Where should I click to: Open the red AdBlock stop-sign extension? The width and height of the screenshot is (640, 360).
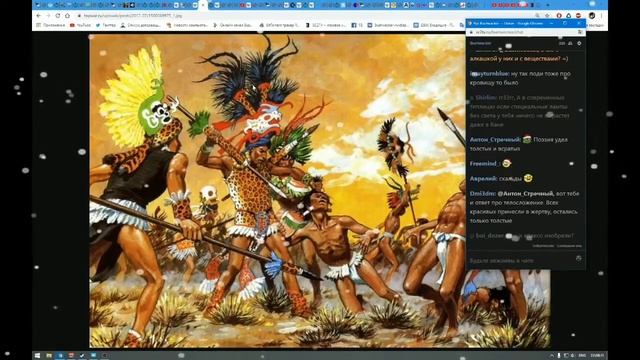tap(578, 16)
